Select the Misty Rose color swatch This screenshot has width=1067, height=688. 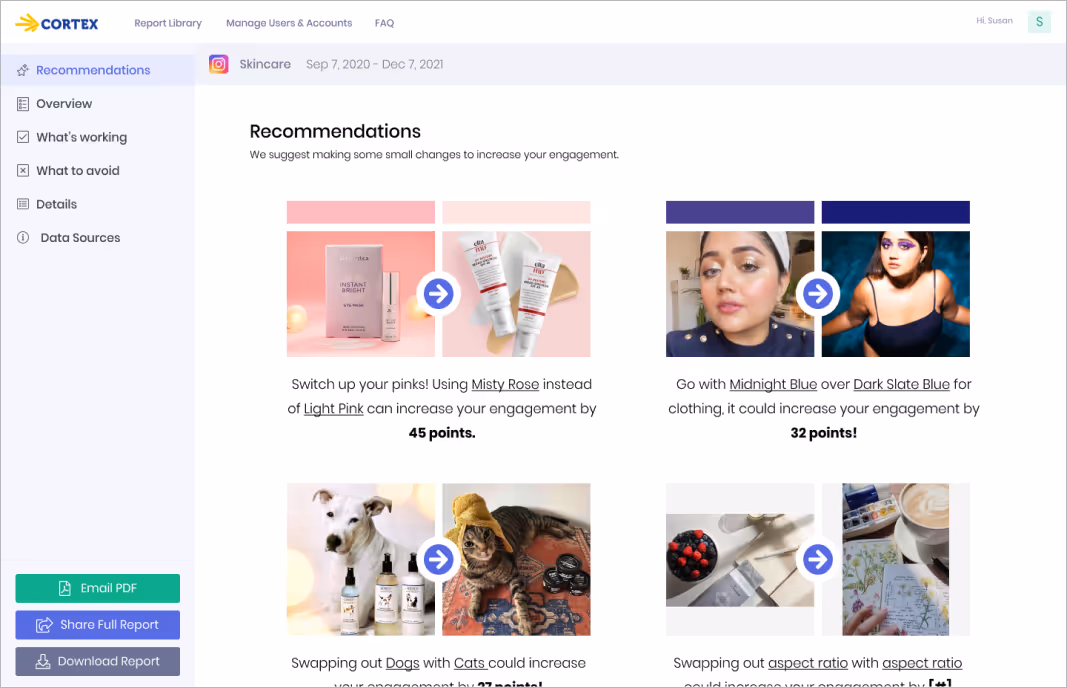coord(516,212)
